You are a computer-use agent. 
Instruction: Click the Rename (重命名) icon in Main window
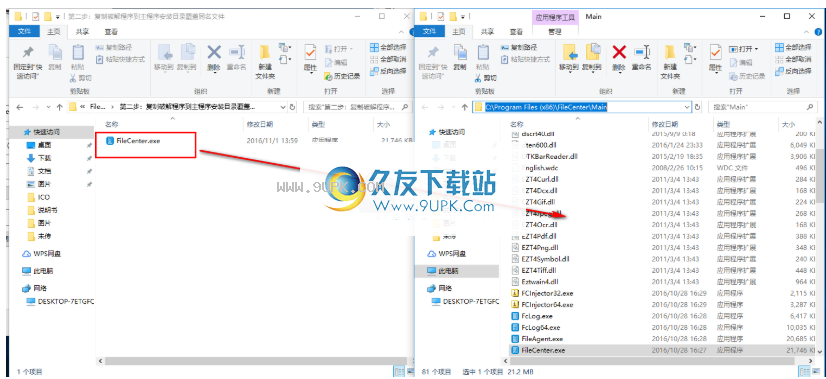(642, 53)
